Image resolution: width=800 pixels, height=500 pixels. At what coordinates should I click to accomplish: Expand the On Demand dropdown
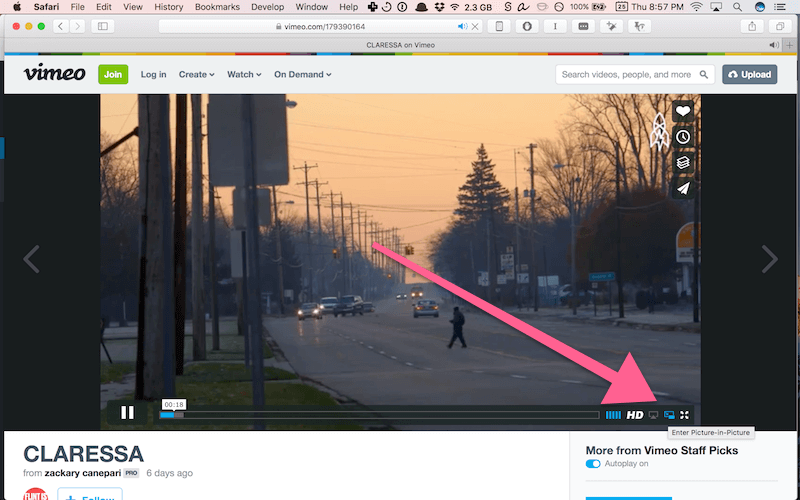click(302, 74)
